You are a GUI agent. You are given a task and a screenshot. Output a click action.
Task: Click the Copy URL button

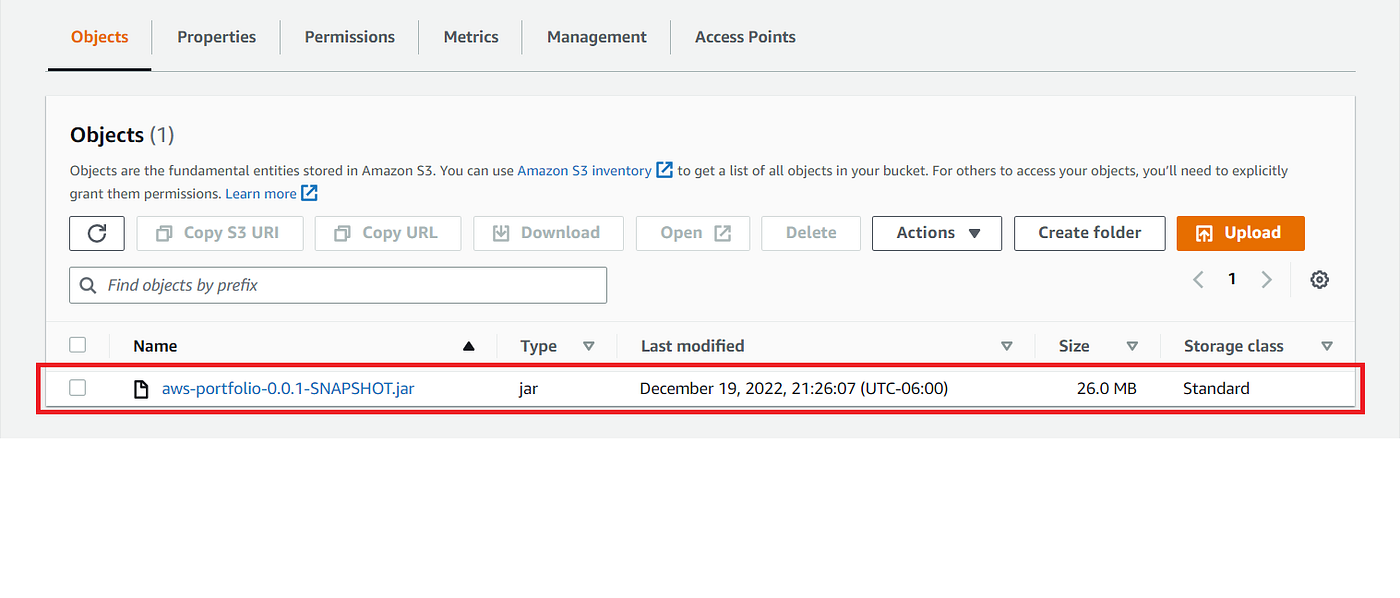pyautogui.click(x=388, y=233)
